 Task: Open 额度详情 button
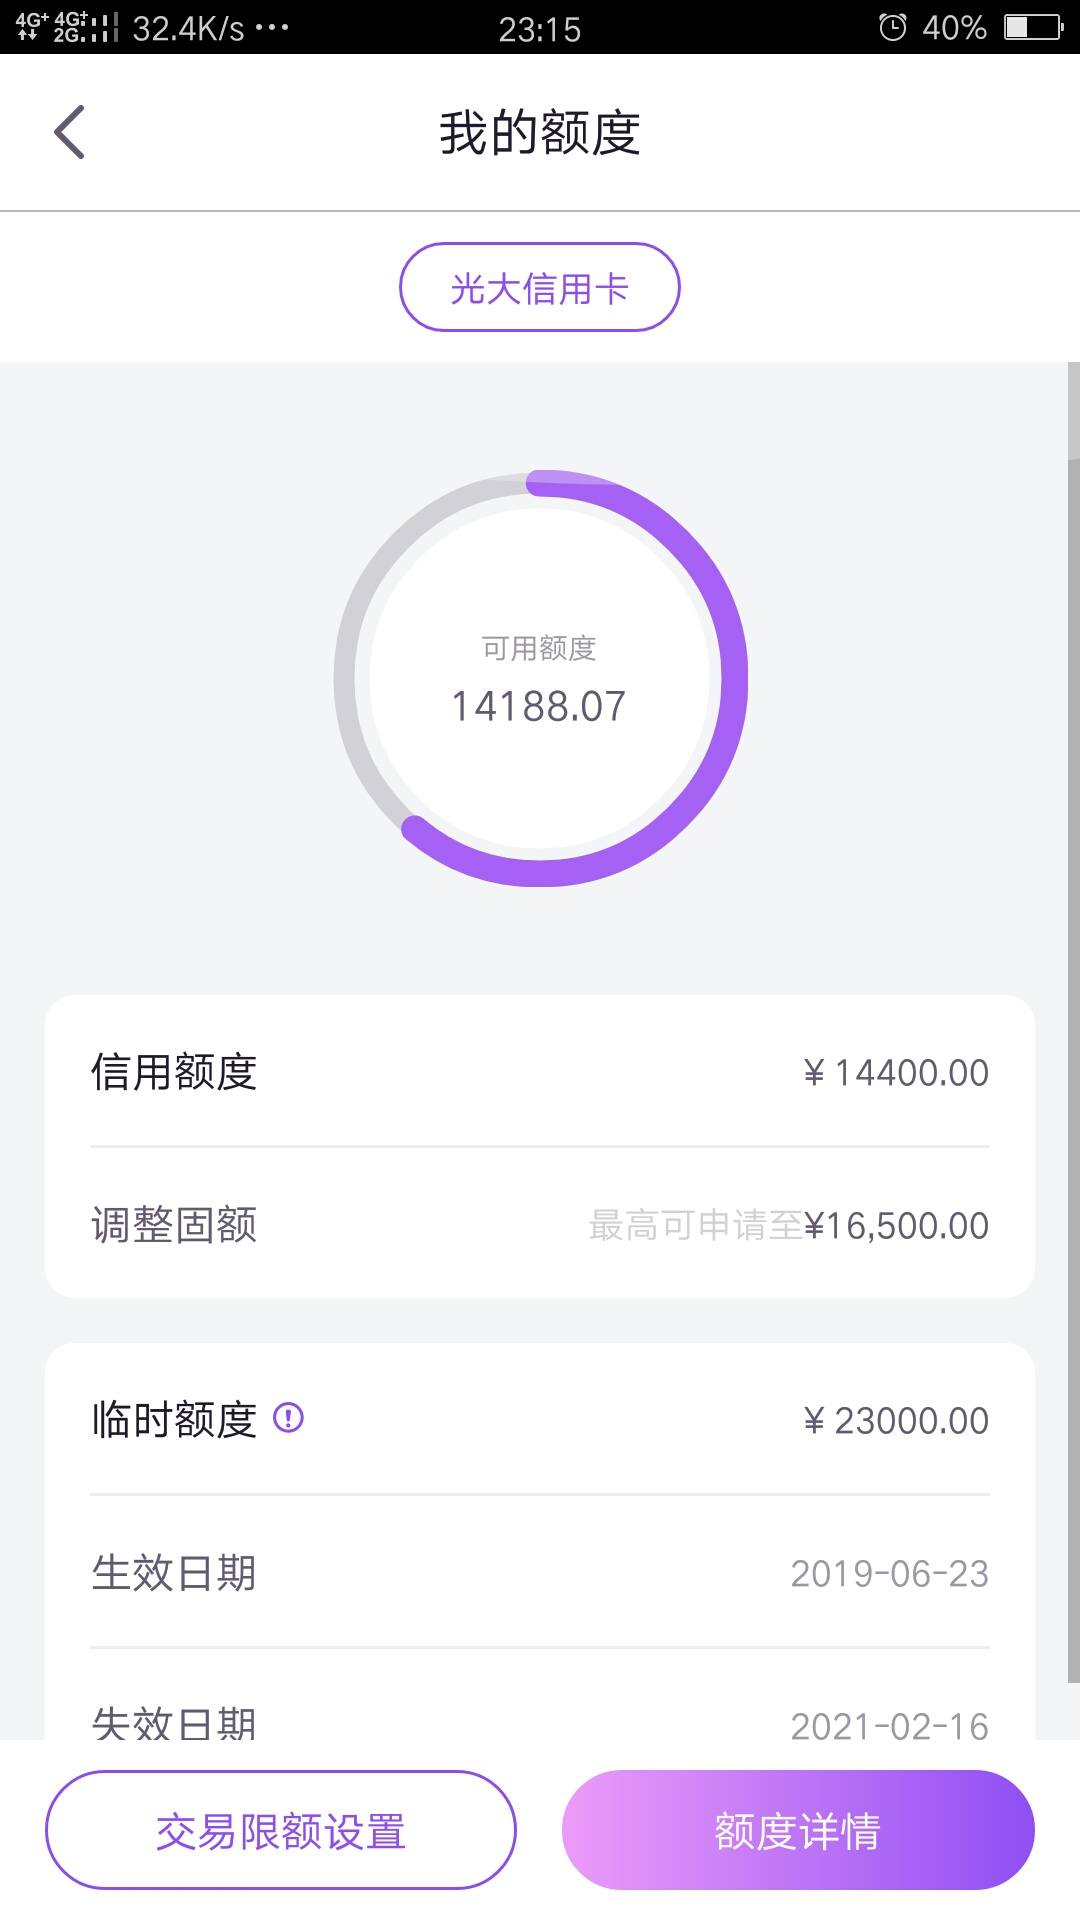[798, 1830]
